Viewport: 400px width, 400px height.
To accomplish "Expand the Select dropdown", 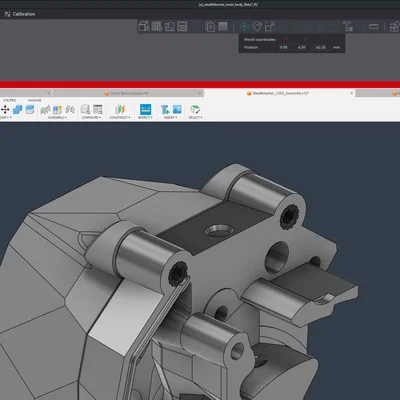I will [x=195, y=118].
